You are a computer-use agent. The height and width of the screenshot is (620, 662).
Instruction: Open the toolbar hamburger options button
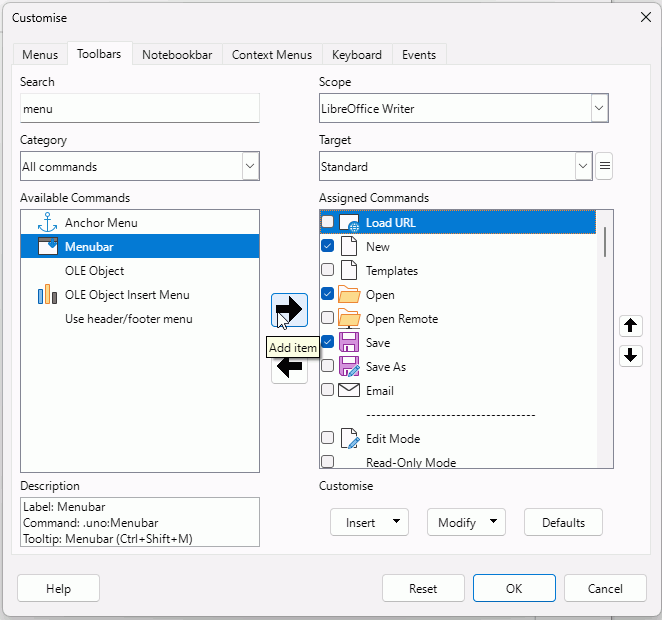(x=604, y=167)
